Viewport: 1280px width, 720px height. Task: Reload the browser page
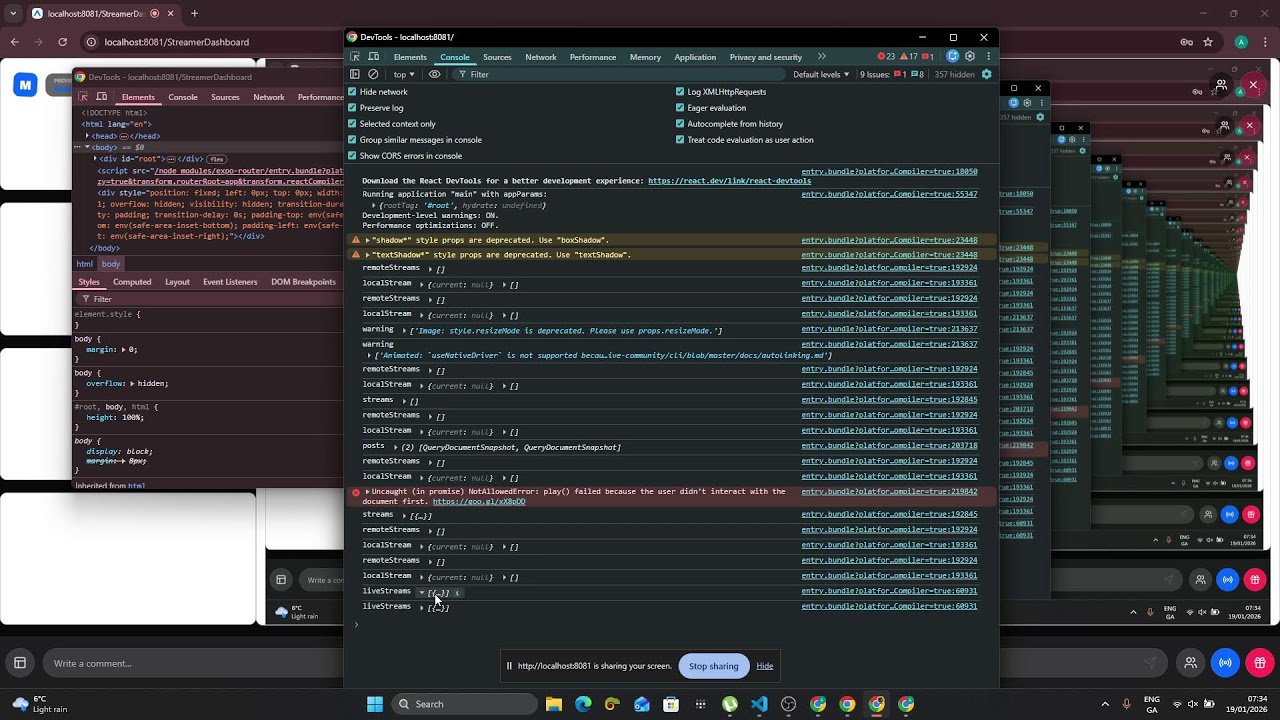(62, 42)
